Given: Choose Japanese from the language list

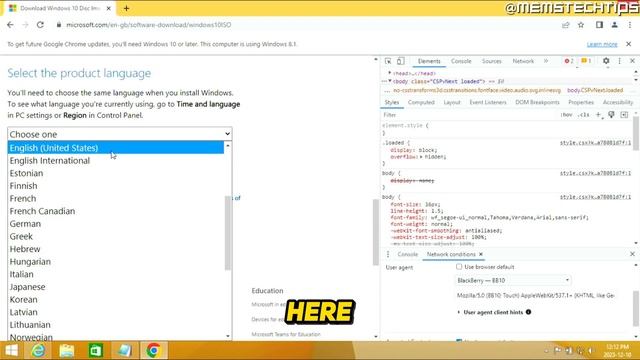Looking at the screenshot, I should pyautogui.click(x=116, y=287).
